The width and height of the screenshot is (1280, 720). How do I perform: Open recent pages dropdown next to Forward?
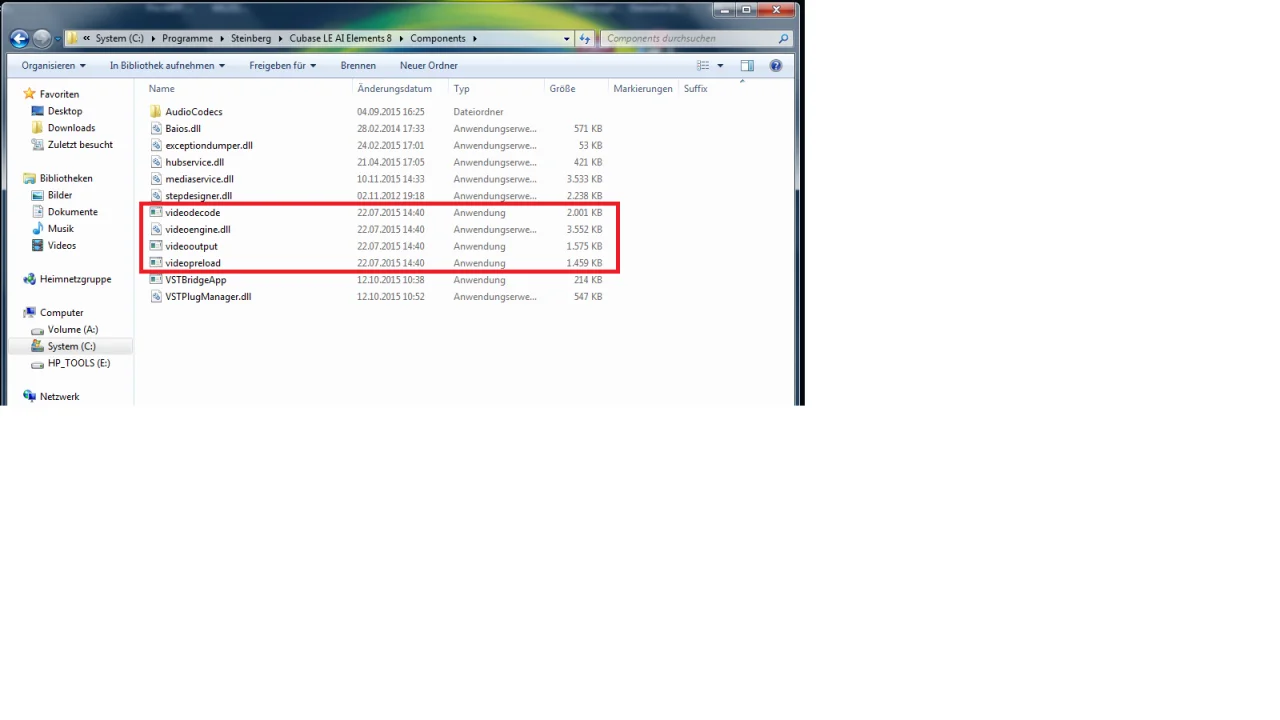(x=58, y=40)
